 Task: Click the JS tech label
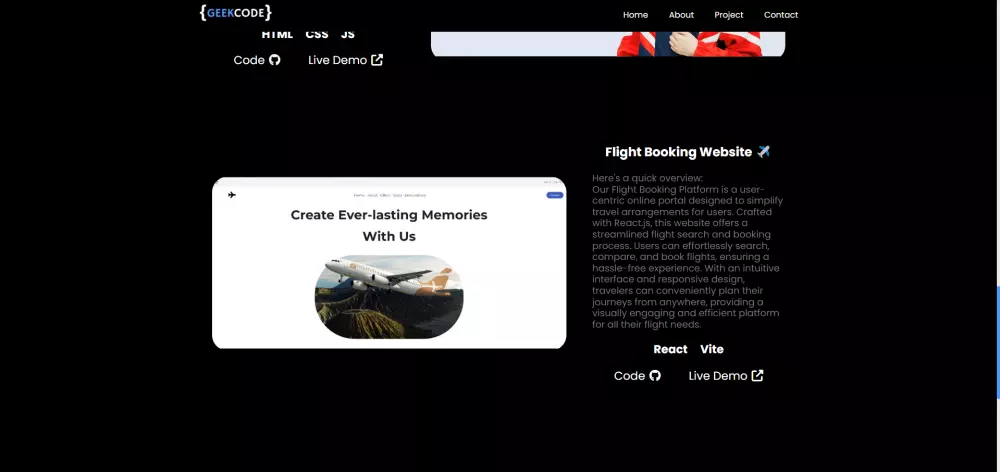(x=348, y=34)
